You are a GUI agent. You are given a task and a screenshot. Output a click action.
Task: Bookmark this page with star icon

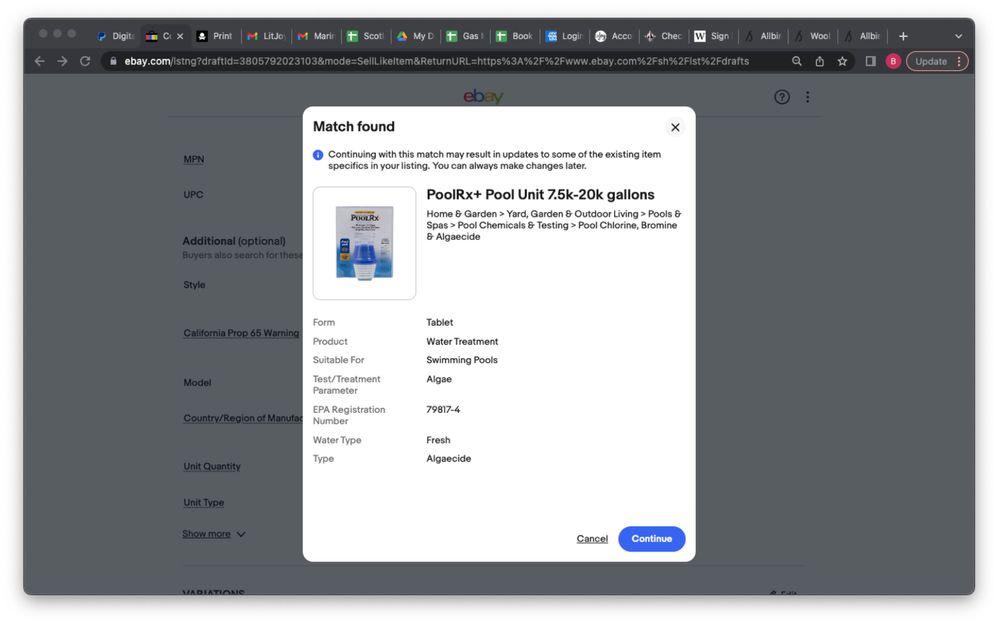coord(842,61)
